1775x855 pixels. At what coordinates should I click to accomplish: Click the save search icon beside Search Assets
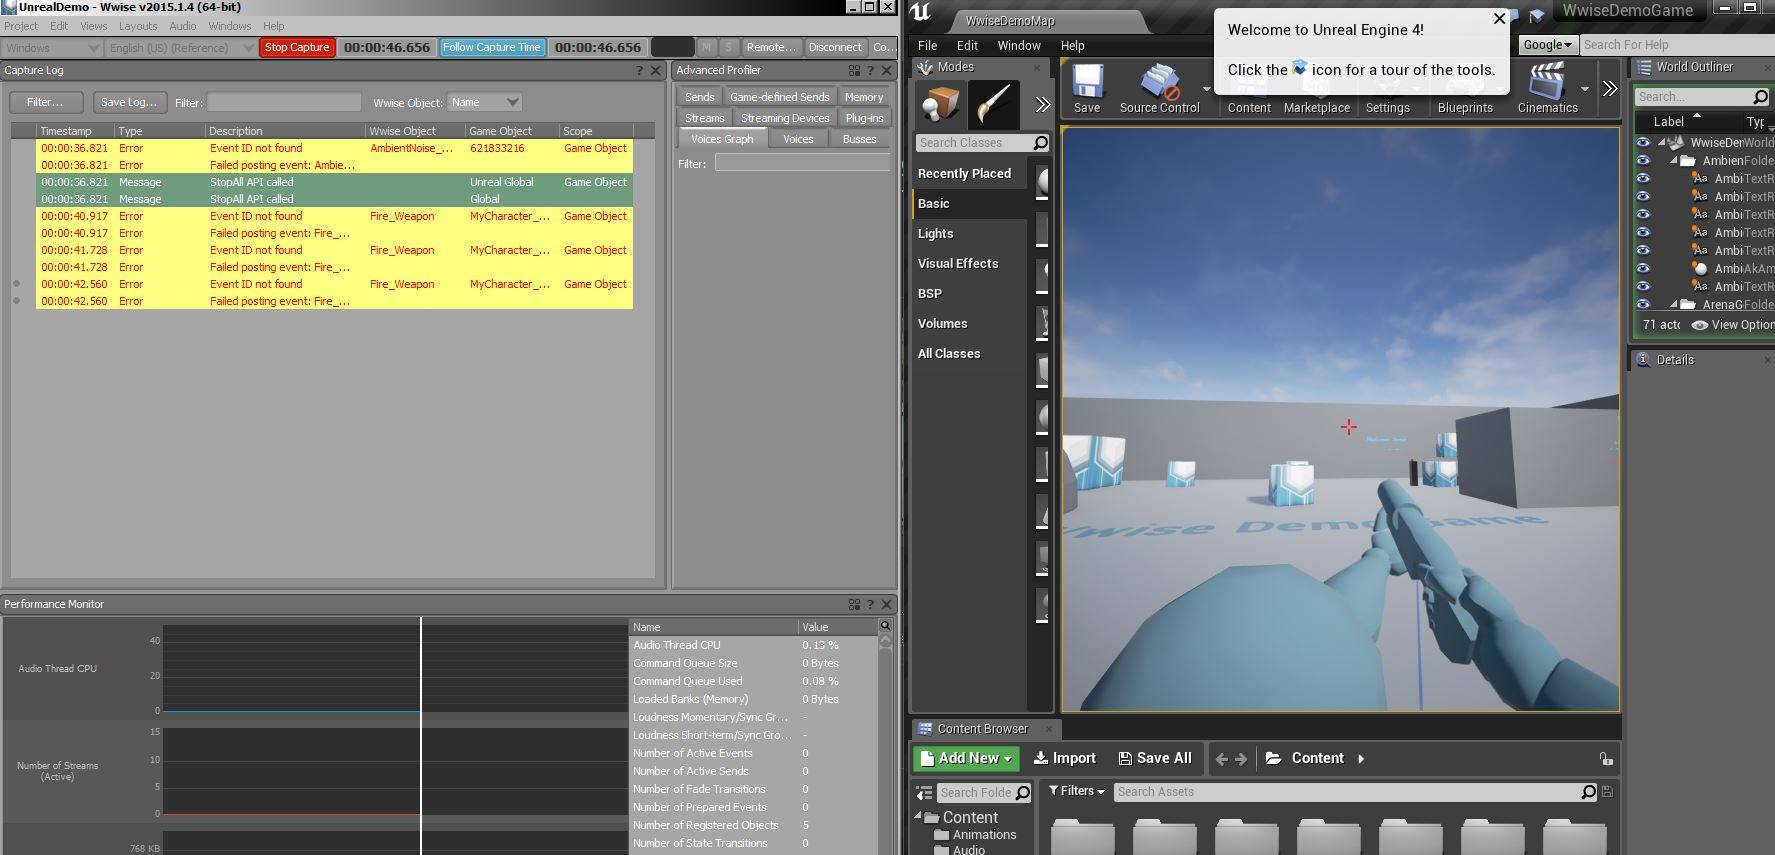coord(1607,792)
